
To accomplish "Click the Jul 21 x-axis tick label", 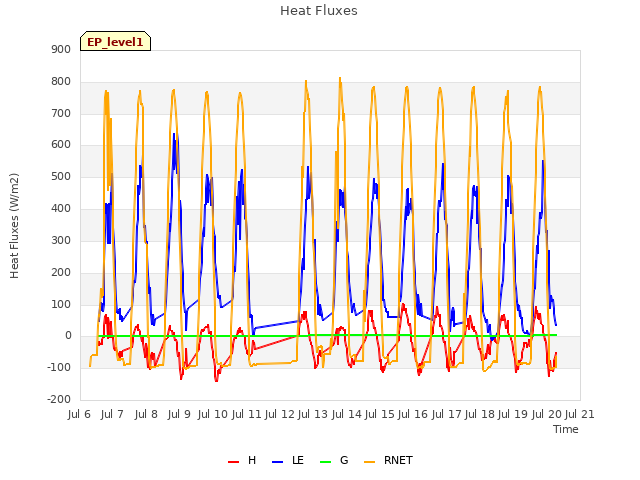I will pos(580,414).
